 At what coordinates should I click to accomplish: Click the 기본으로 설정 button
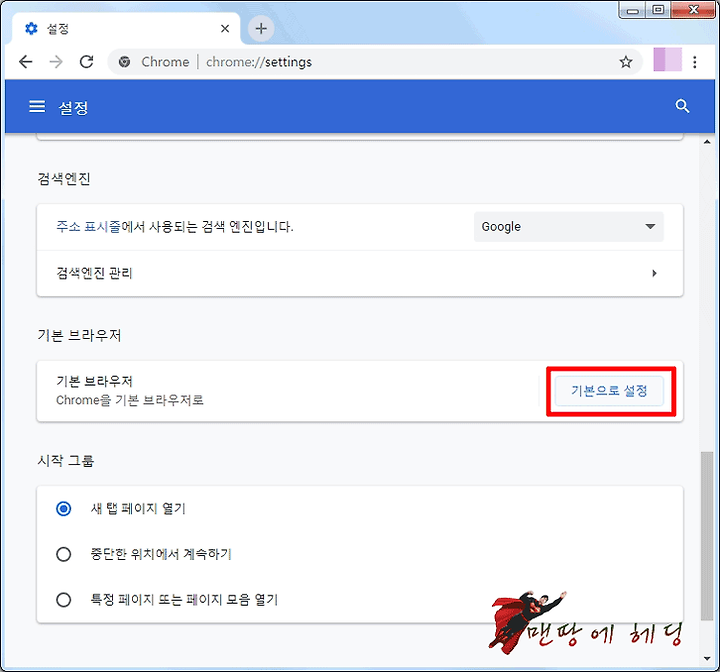pyautogui.click(x=609, y=391)
